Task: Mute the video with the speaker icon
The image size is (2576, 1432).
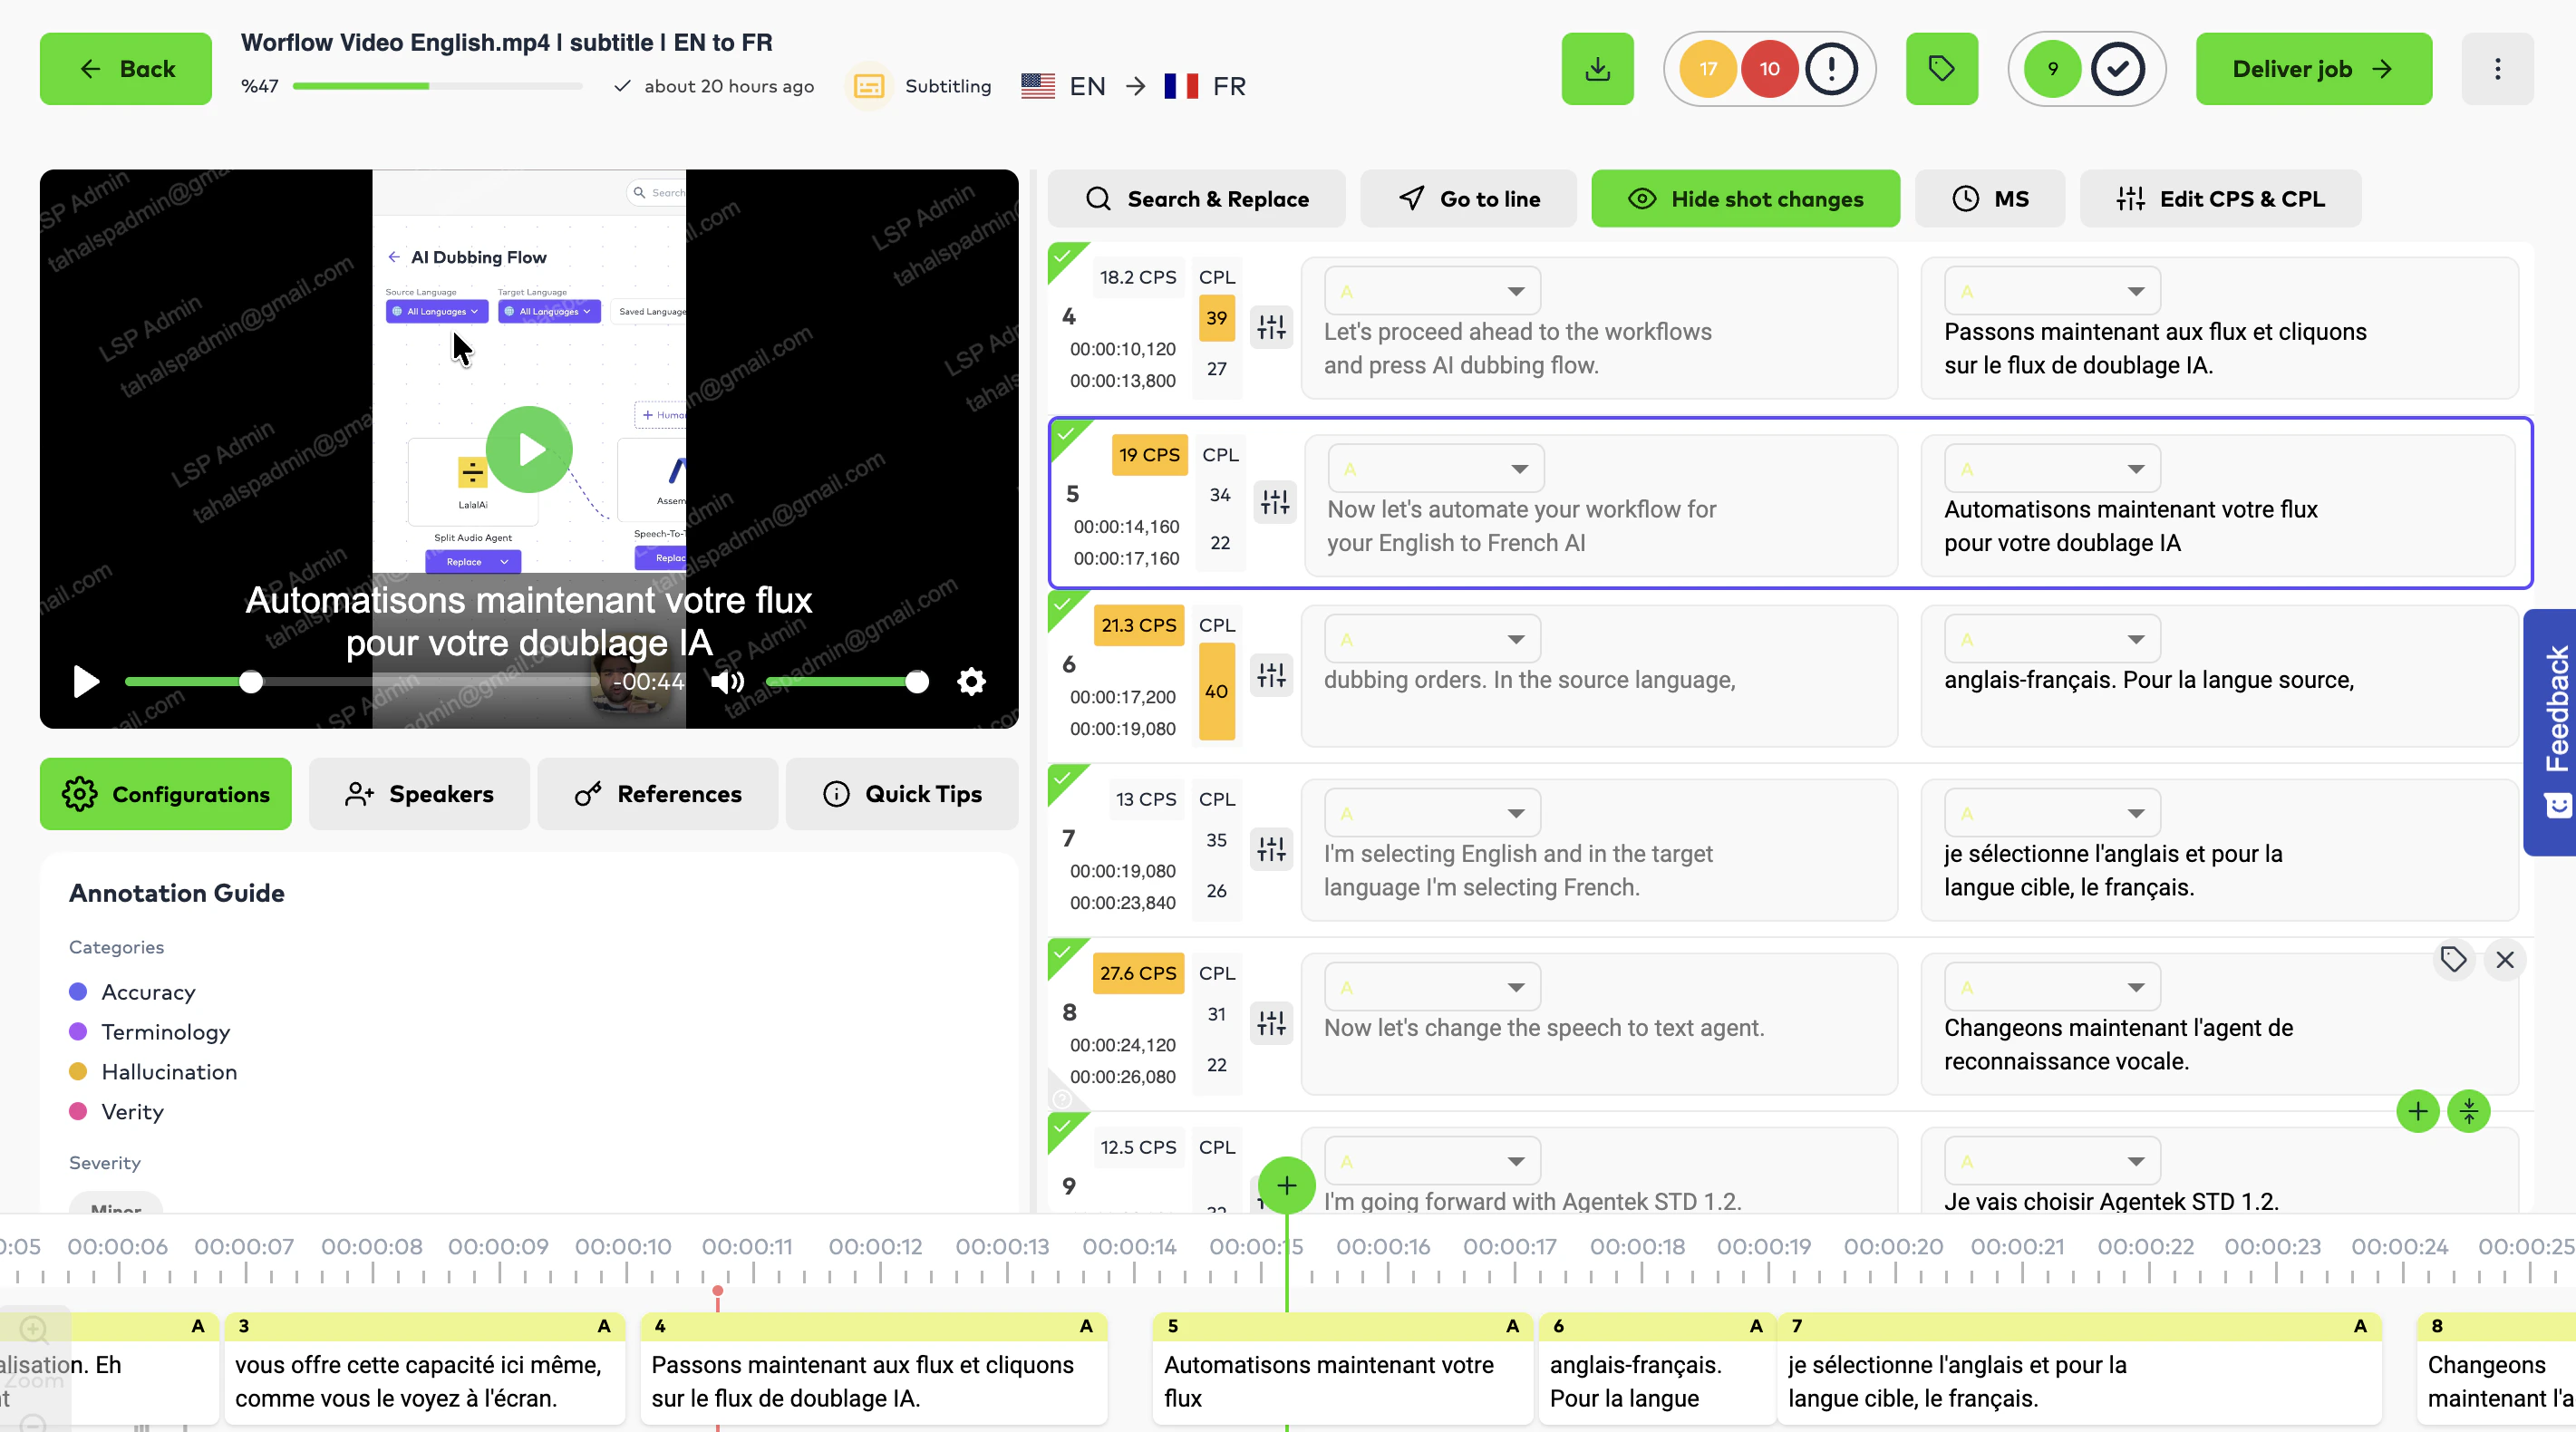Action: [727, 682]
